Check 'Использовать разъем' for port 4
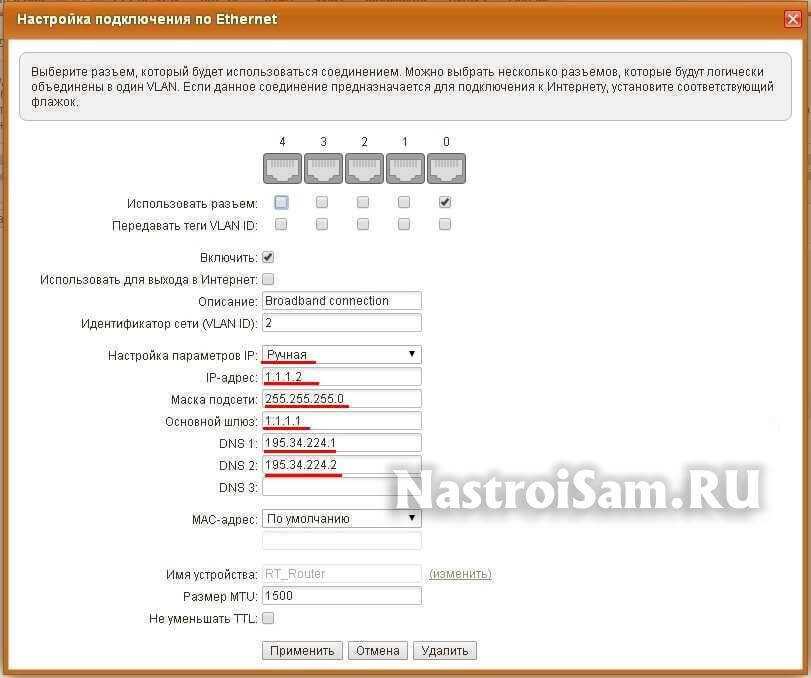The image size is (811, 678). [x=281, y=202]
